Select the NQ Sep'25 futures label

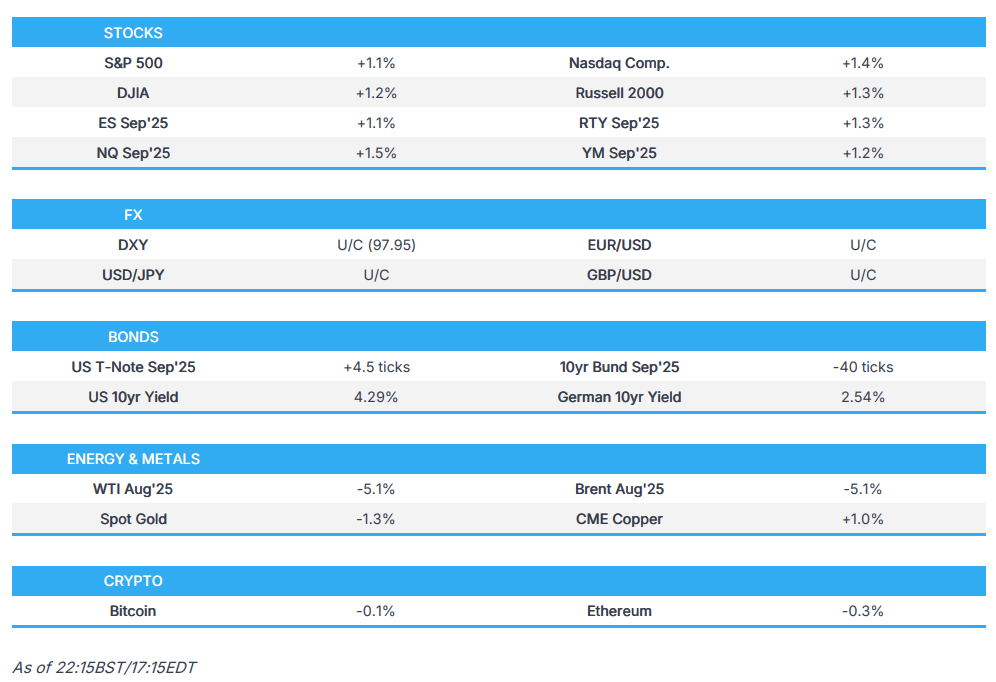(x=133, y=153)
